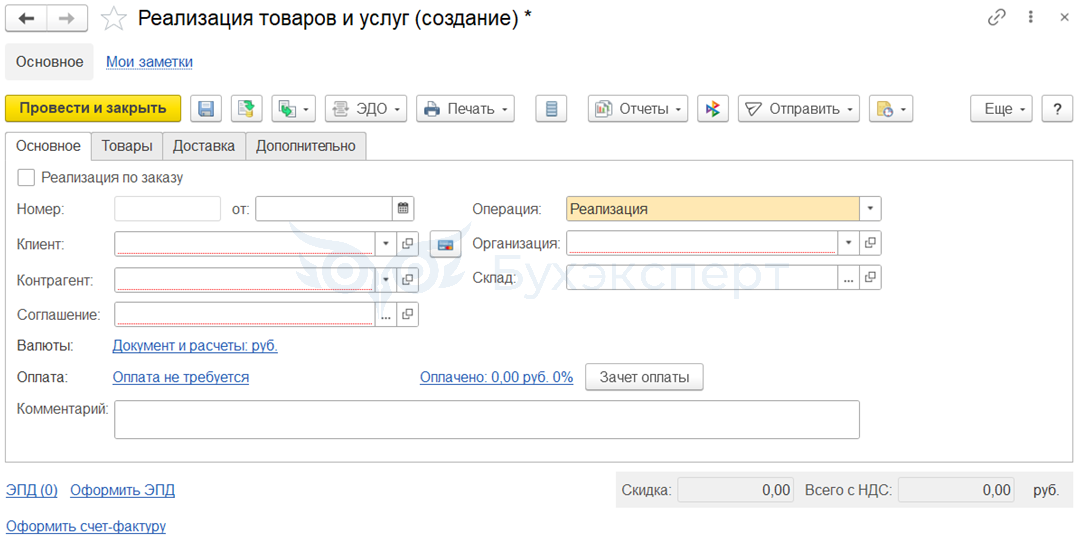Open the Печать dropdown menu
The image size is (1079, 540).
465,109
